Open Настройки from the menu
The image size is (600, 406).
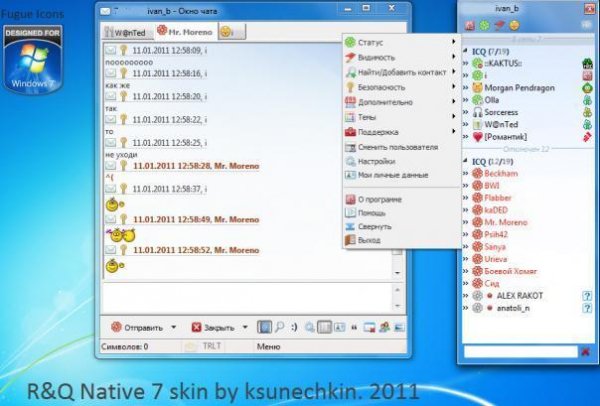click(x=401, y=161)
